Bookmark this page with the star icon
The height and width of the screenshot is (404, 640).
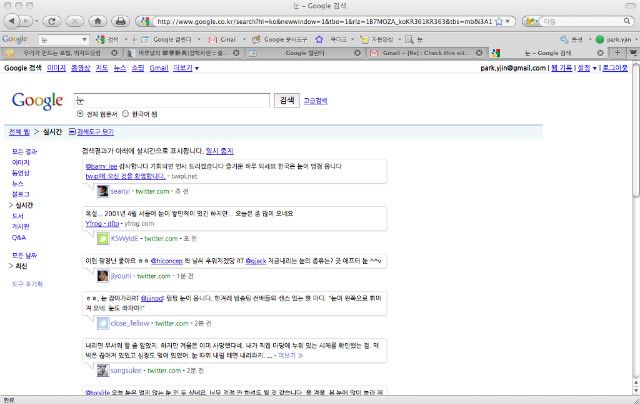pyautogui.click(x=499, y=22)
